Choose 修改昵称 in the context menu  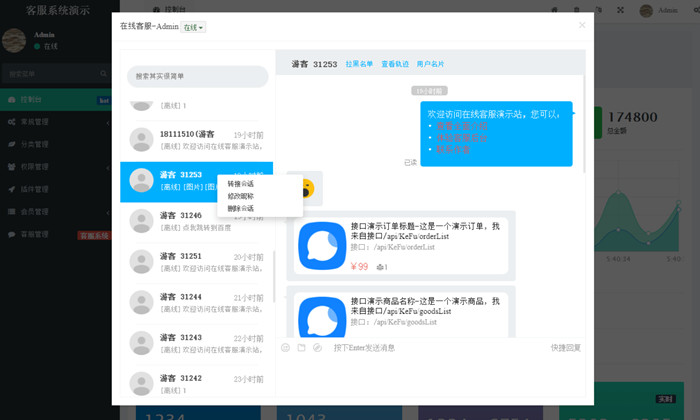click(241, 196)
